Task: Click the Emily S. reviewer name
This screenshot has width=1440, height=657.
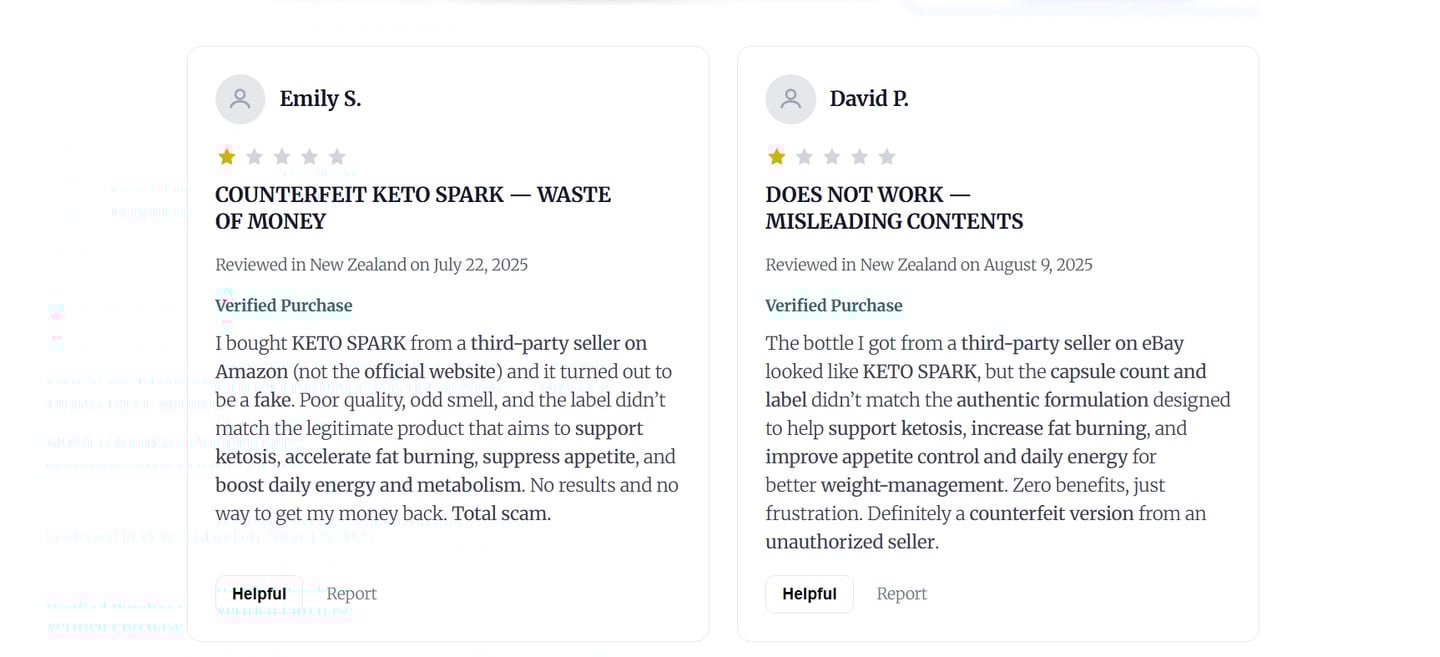Action: point(320,99)
